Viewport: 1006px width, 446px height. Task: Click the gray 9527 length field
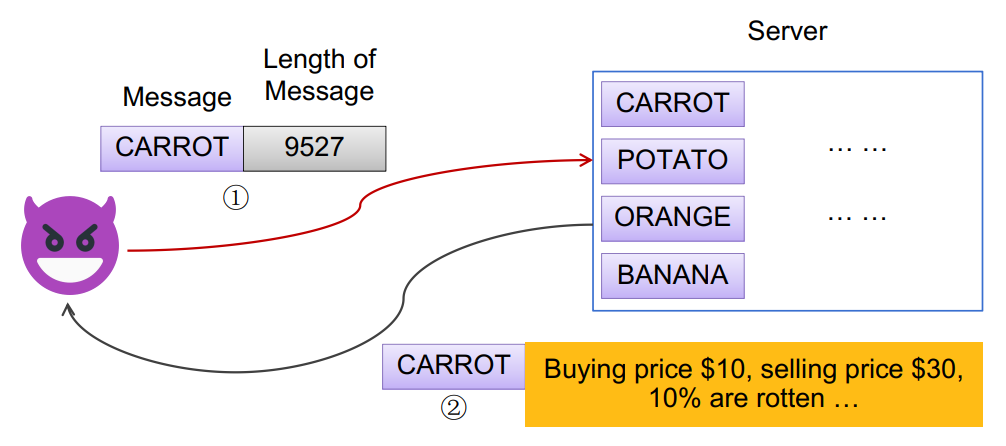click(314, 148)
